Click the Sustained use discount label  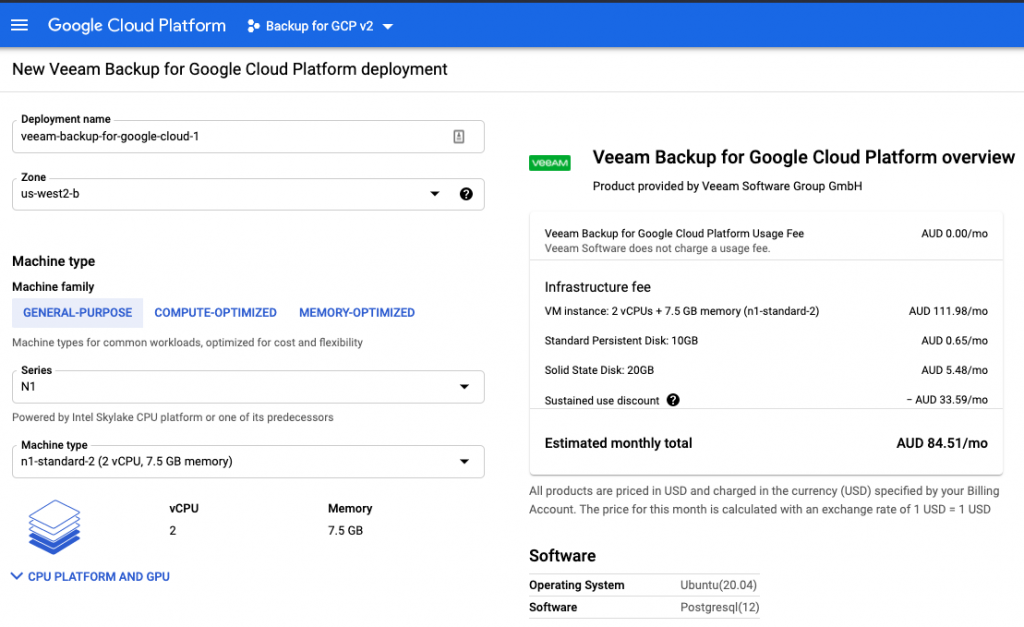click(x=602, y=400)
